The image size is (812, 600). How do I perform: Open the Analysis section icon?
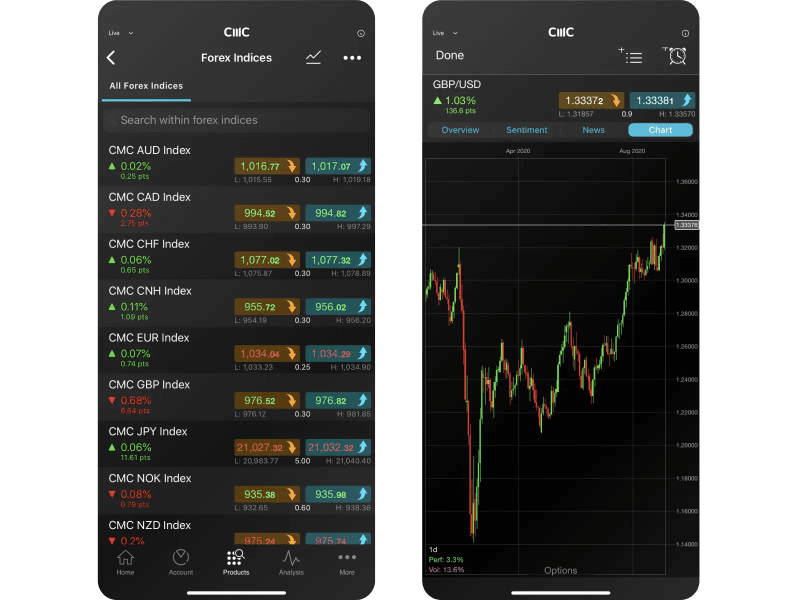point(291,562)
